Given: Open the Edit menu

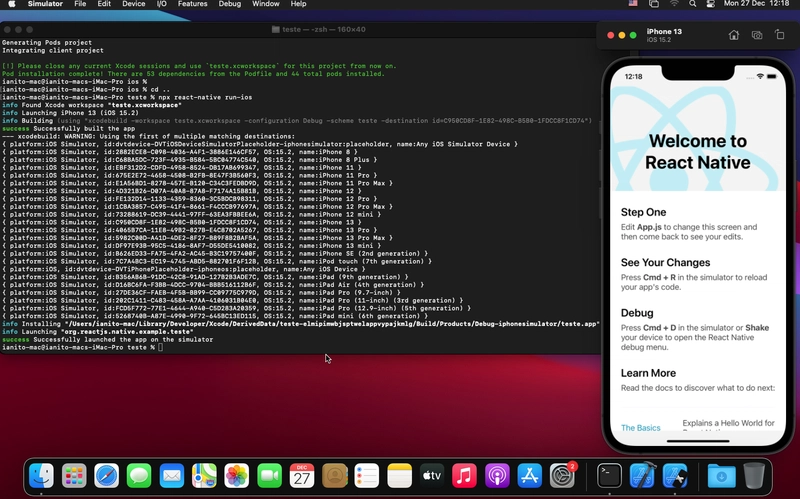Looking at the screenshot, I should (x=104, y=4).
